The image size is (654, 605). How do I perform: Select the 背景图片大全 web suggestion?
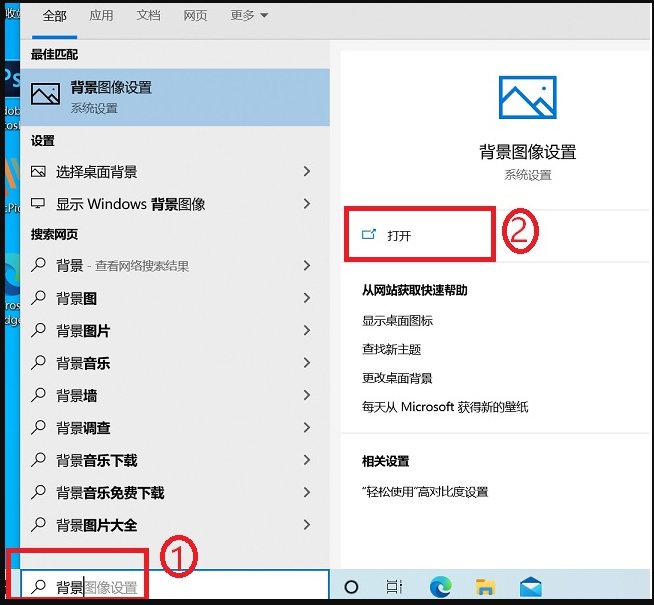click(175, 525)
